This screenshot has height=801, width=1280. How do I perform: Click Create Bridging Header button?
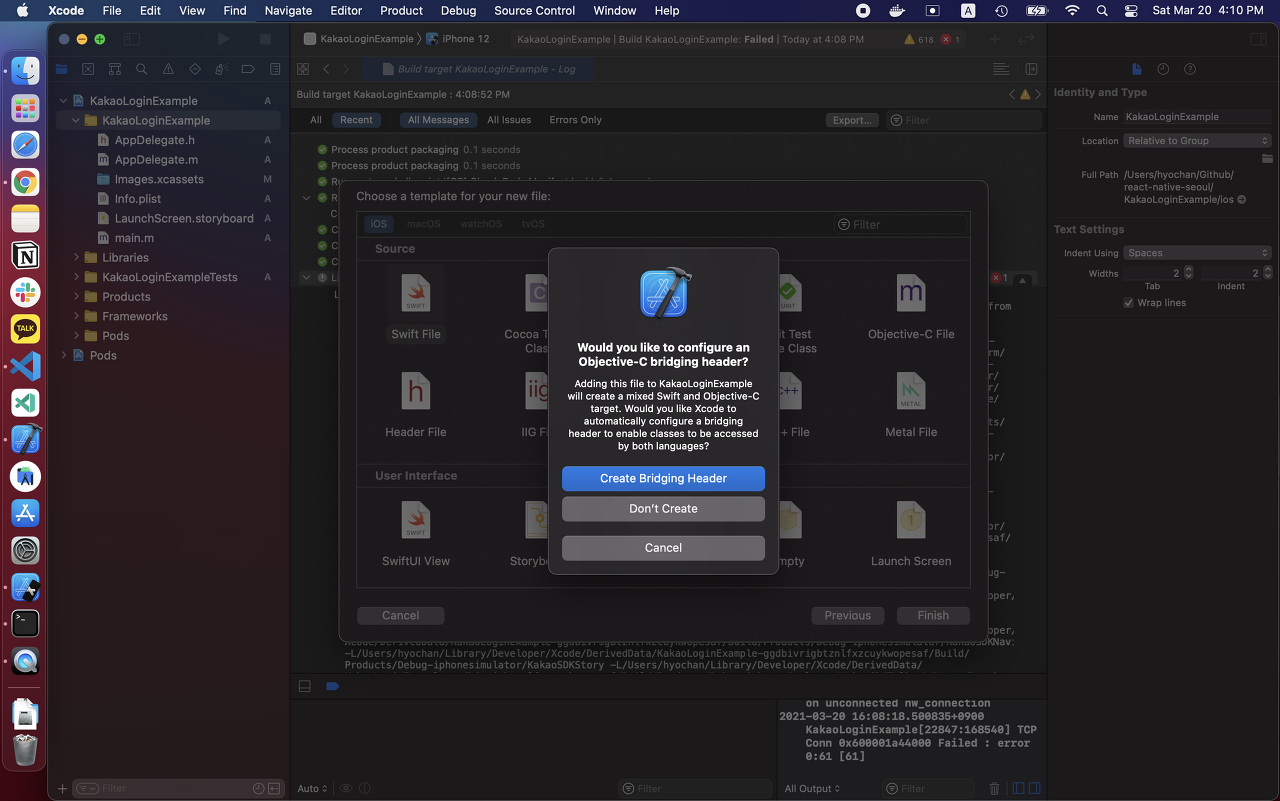pyautogui.click(x=663, y=478)
